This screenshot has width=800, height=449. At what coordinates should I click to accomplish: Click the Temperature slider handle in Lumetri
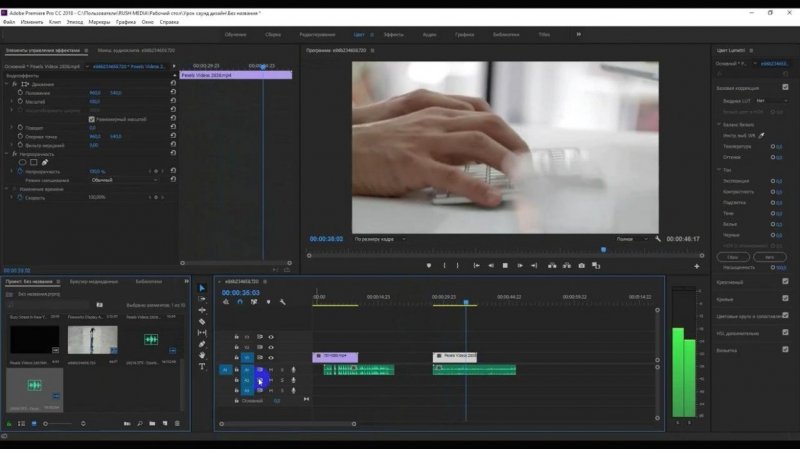click(774, 146)
